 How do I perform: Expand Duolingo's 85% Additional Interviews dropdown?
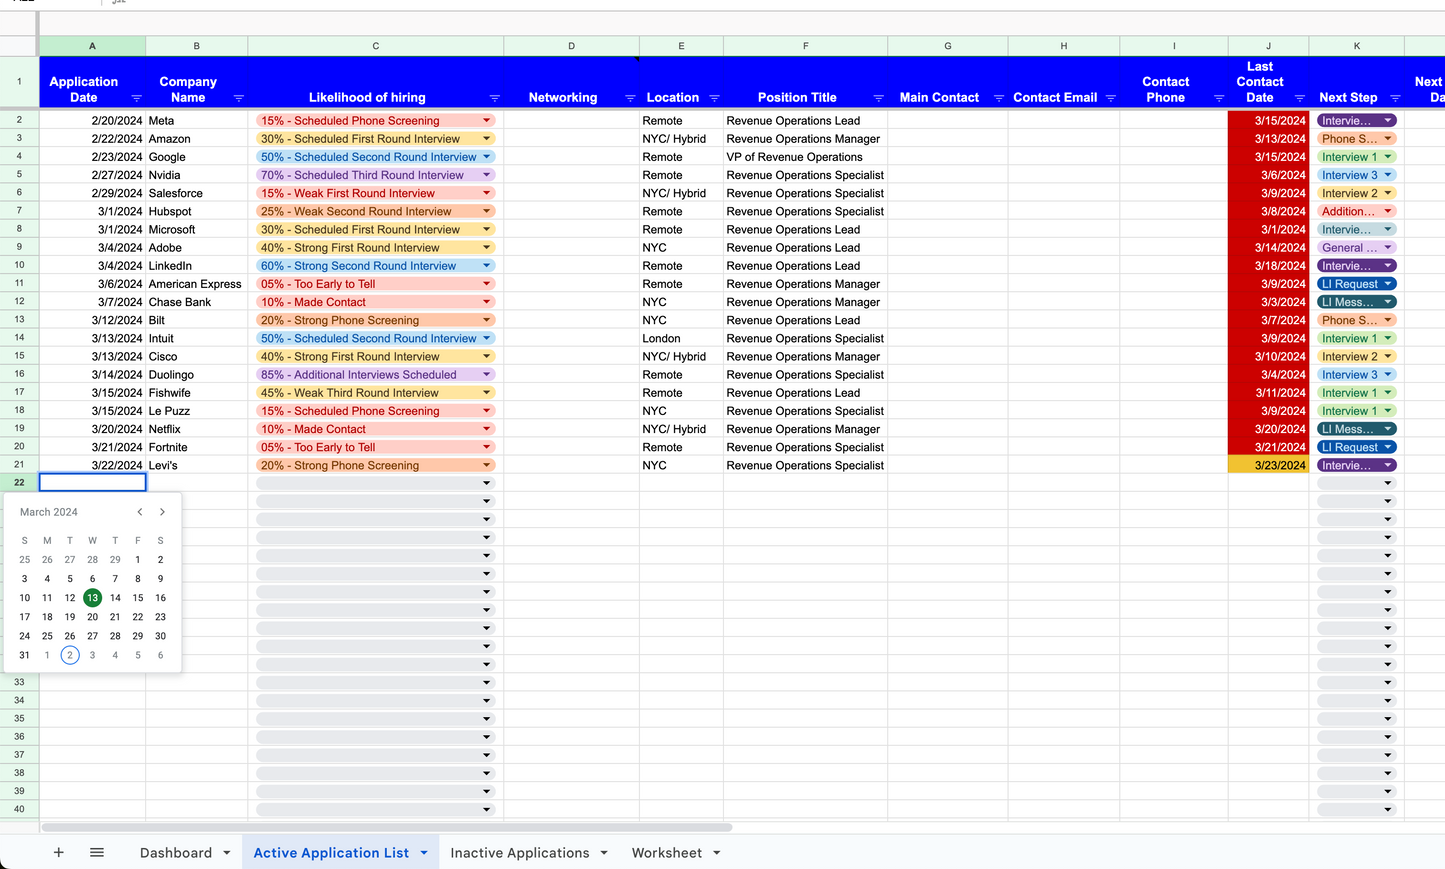[x=487, y=375]
